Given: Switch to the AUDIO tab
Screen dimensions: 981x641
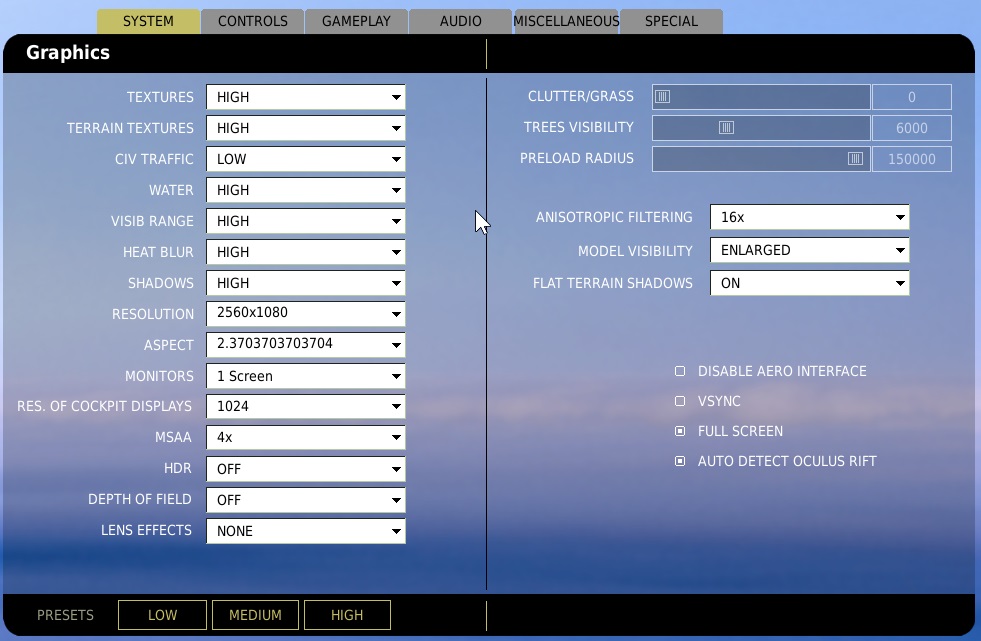Looking at the screenshot, I should point(460,21).
